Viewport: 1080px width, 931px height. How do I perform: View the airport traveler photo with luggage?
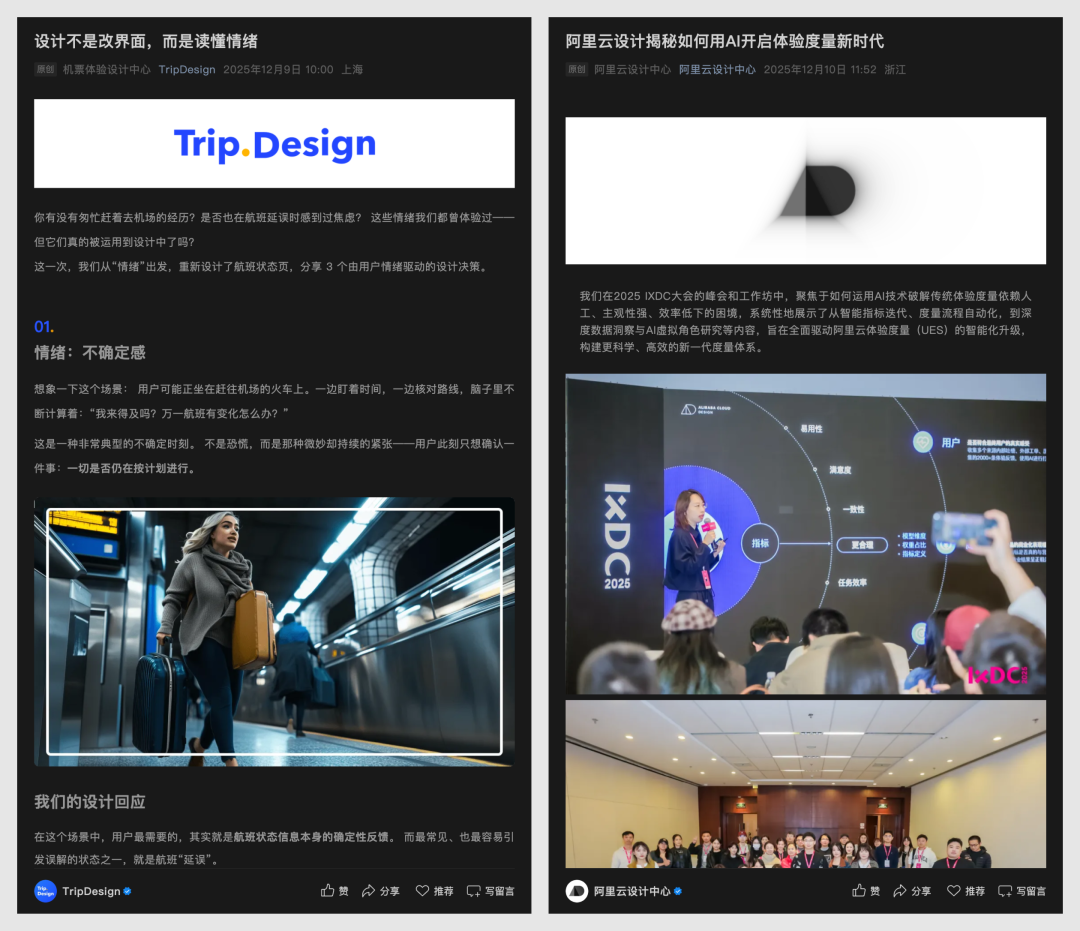click(x=274, y=631)
